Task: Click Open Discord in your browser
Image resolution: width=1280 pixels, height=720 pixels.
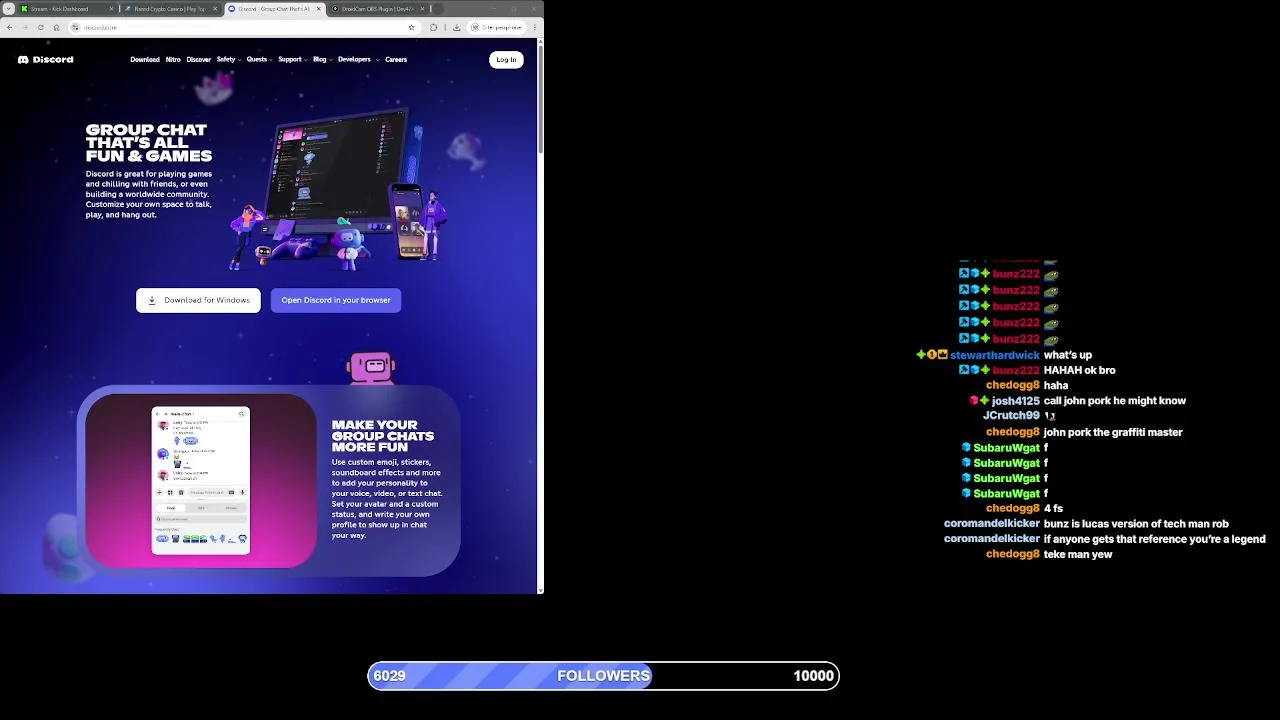Action: coord(336,300)
